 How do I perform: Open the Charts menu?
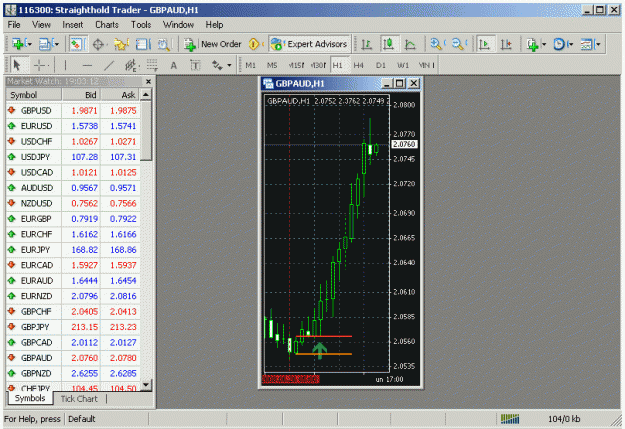tap(107, 25)
